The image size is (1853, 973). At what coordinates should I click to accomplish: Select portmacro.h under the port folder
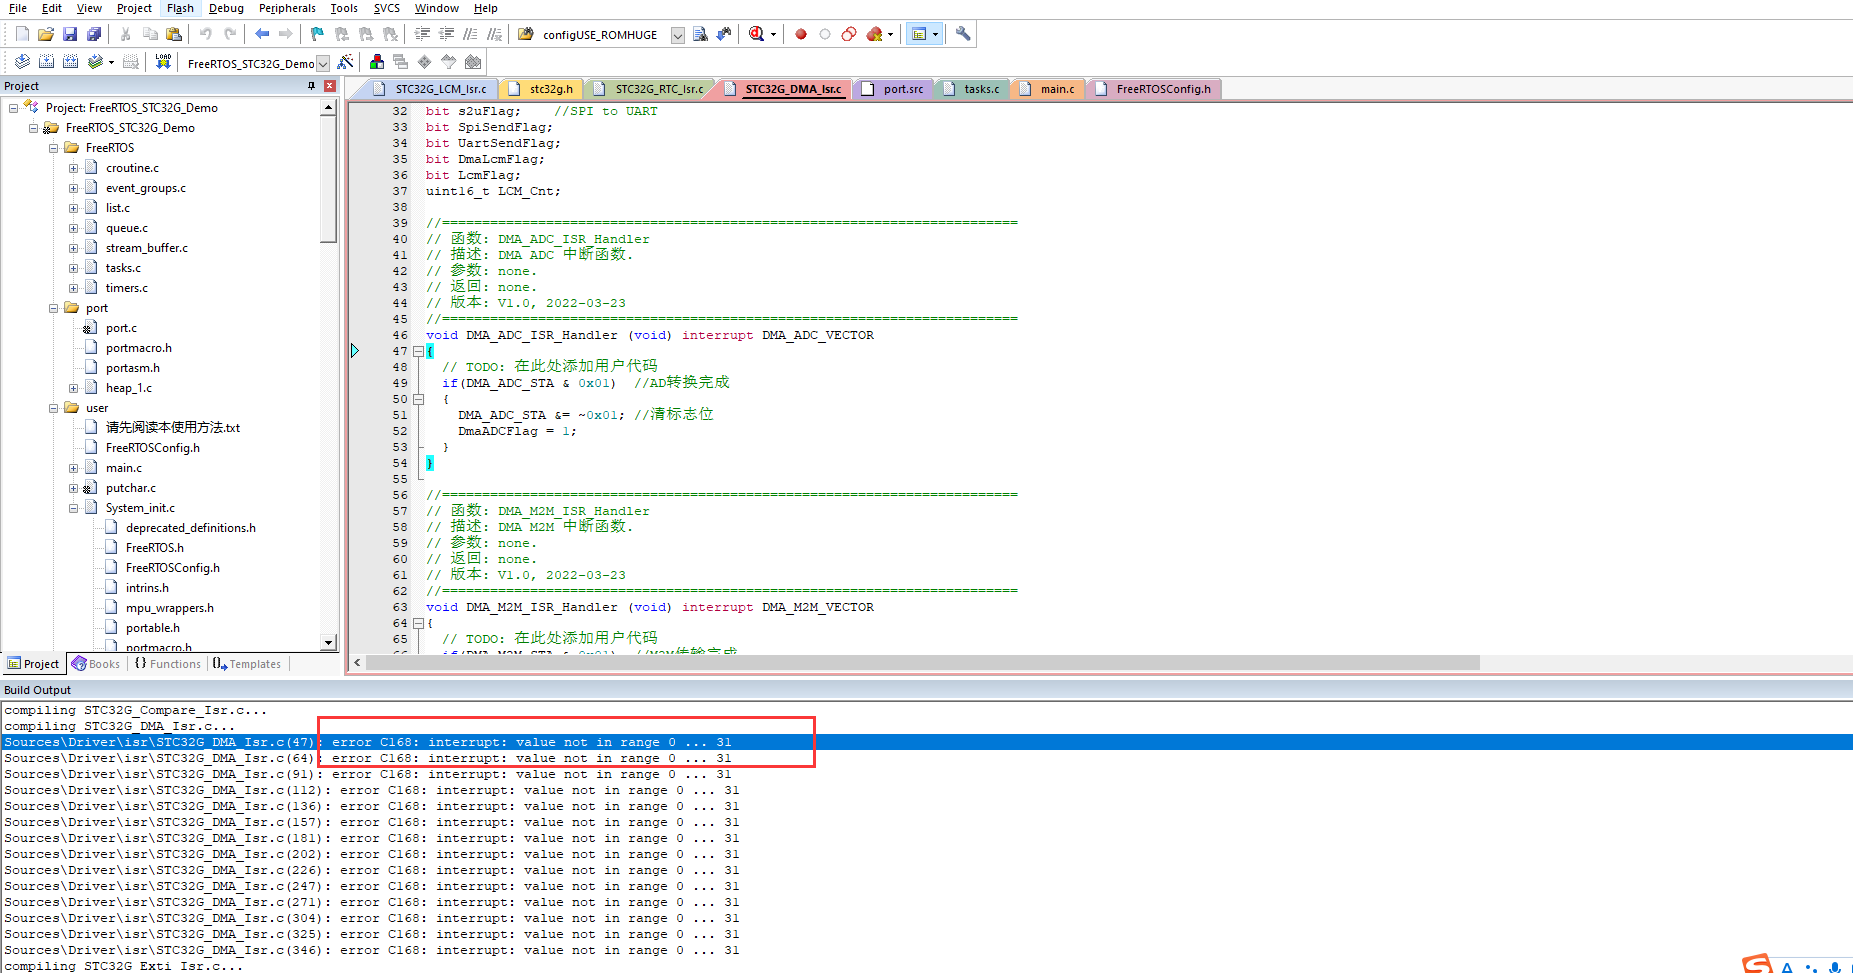pyautogui.click(x=139, y=348)
